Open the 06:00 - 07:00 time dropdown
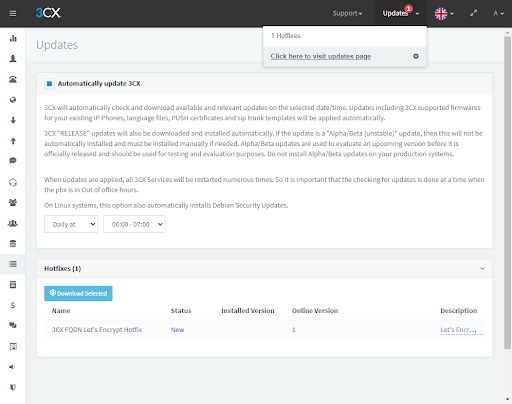 (x=134, y=224)
